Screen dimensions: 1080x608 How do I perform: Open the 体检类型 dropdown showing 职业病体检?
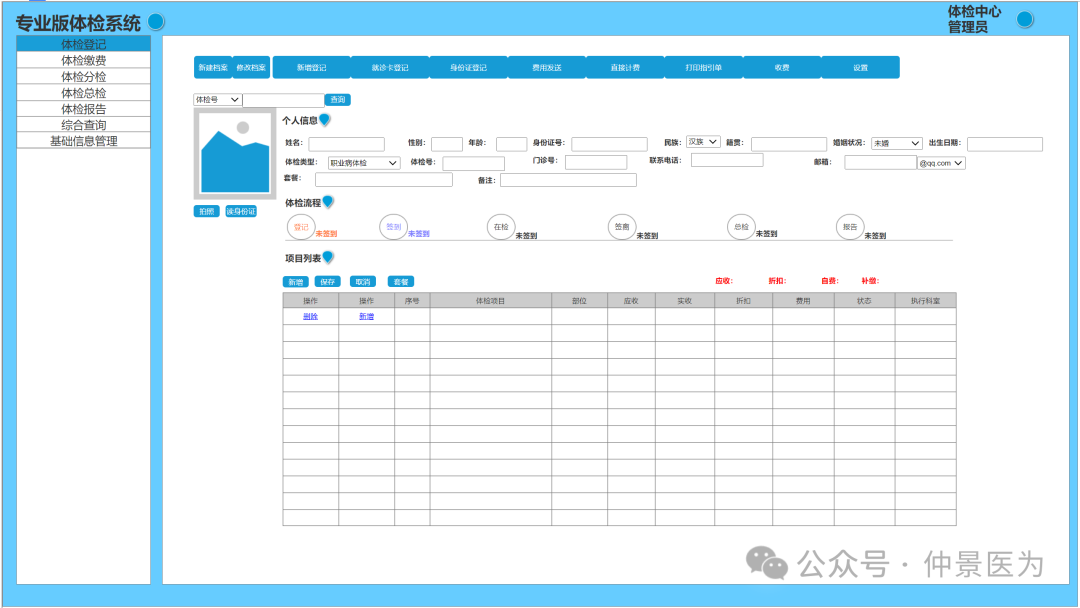364,163
